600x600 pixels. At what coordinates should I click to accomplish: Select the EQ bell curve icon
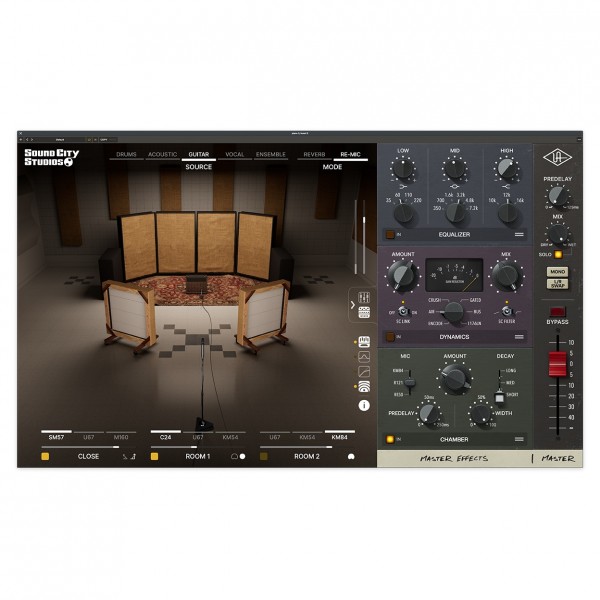point(364,357)
